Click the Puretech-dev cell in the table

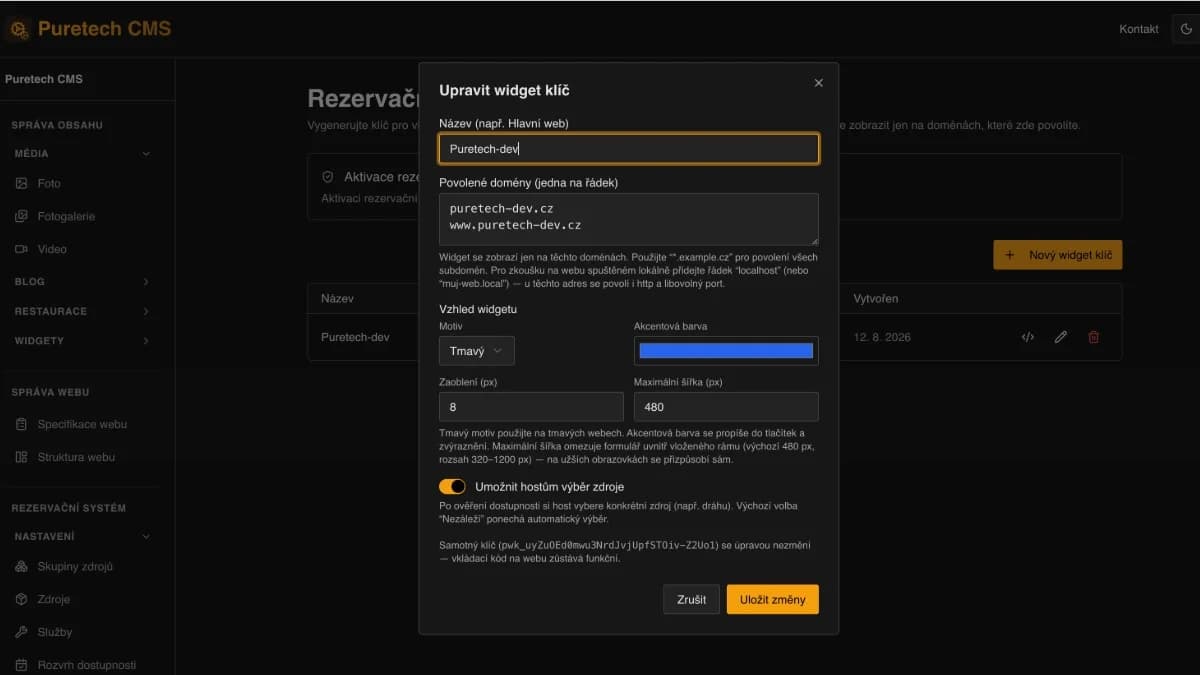355,337
